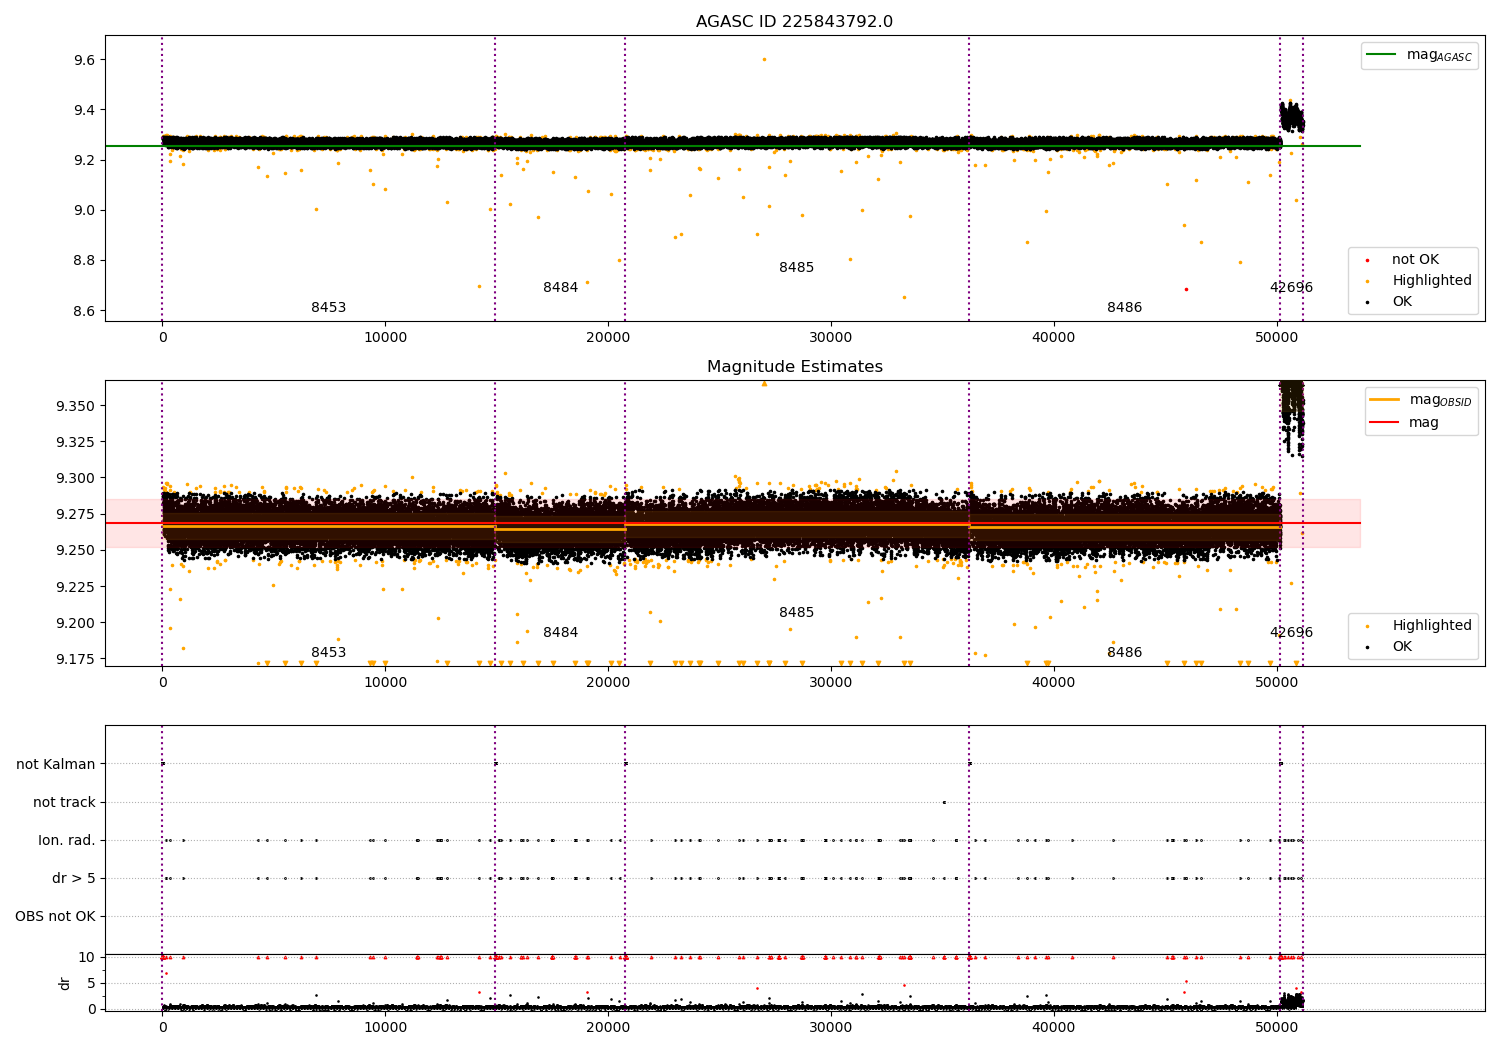Click the single data point on the 'not track' row
This screenshot has width=1500, height=1050.
coord(943,802)
